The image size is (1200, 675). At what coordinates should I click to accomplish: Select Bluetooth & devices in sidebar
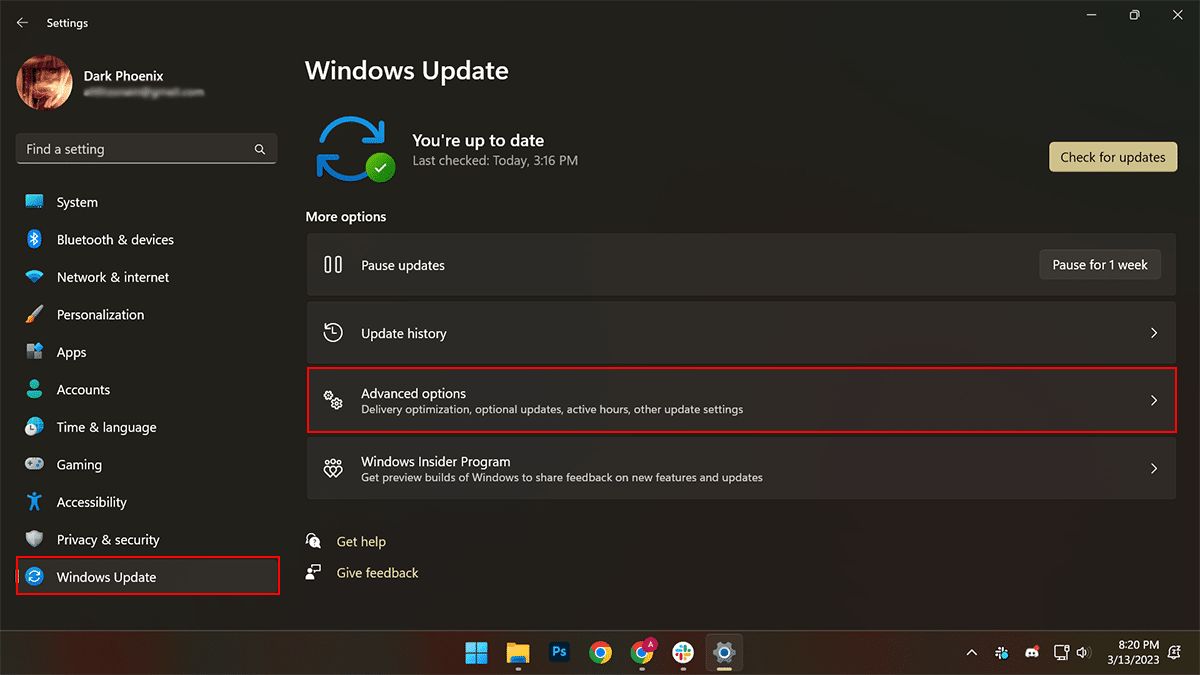coord(115,240)
